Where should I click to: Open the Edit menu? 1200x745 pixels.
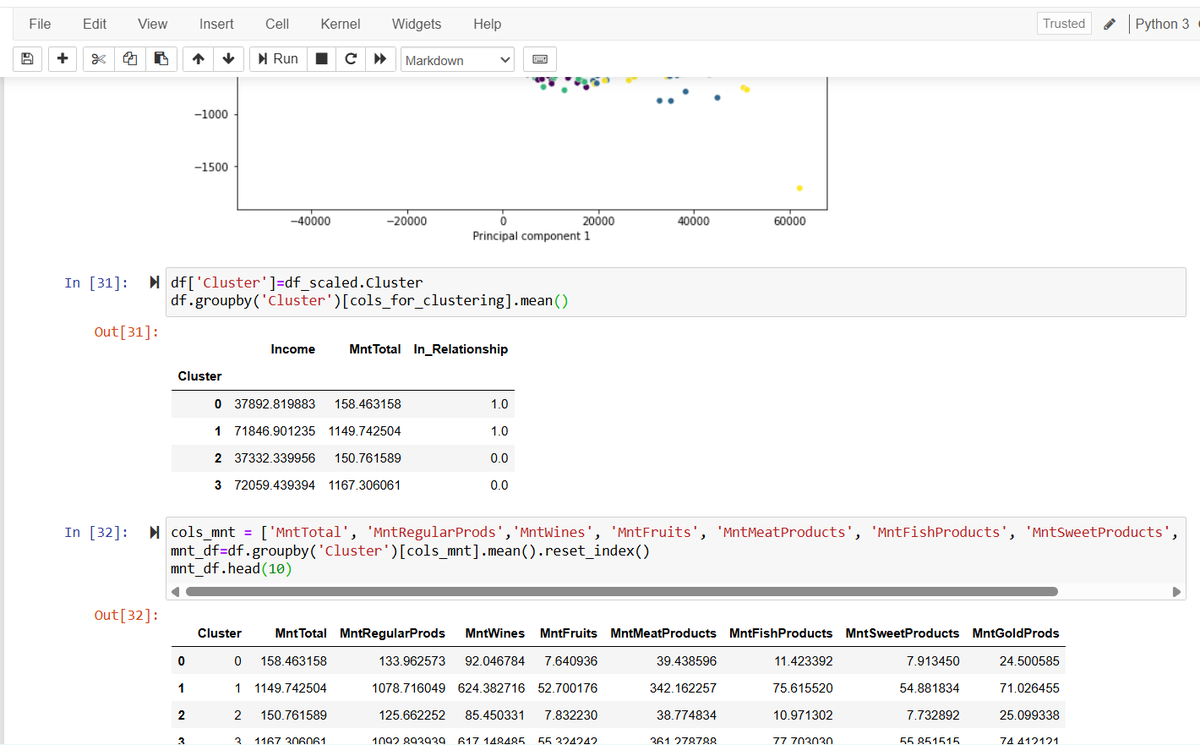coord(95,24)
